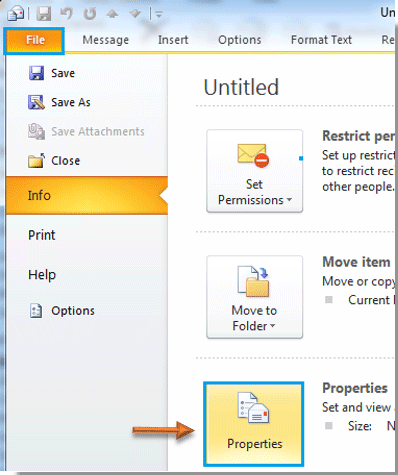Click the Next Item down arrow icon
398x475 pixels.
[135, 14]
